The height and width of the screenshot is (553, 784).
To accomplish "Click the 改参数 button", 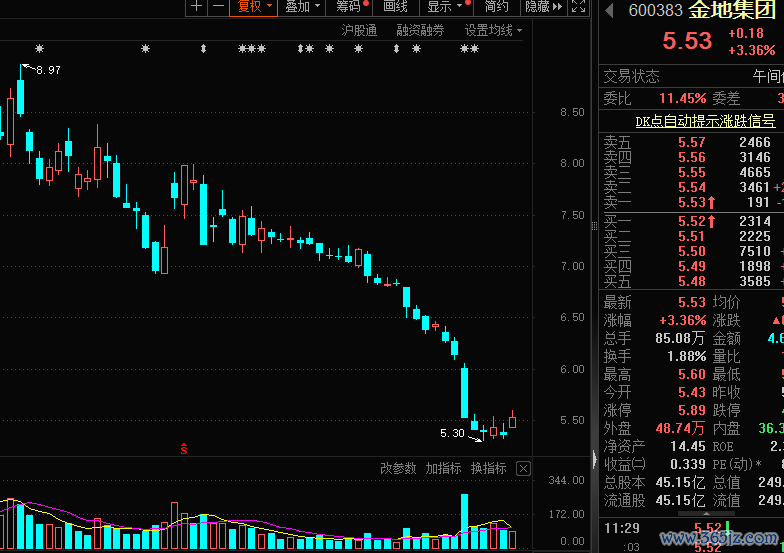I will click(x=398, y=468).
